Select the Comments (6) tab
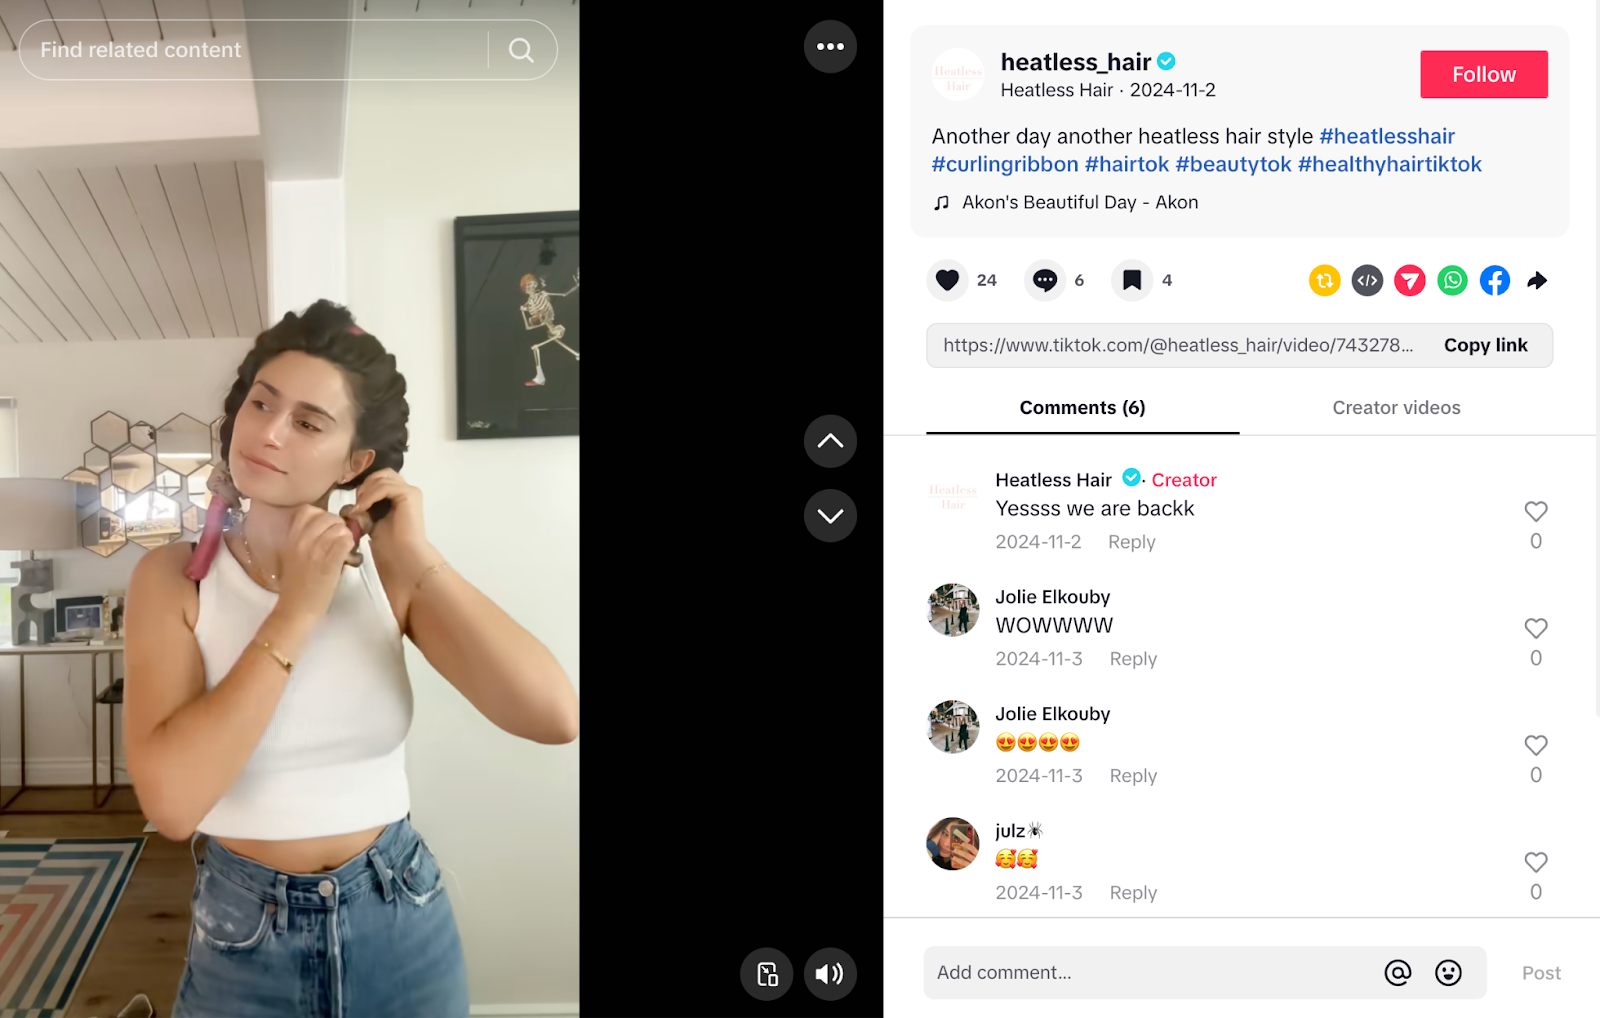The width and height of the screenshot is (1600, 1018). pos(1082,408)
